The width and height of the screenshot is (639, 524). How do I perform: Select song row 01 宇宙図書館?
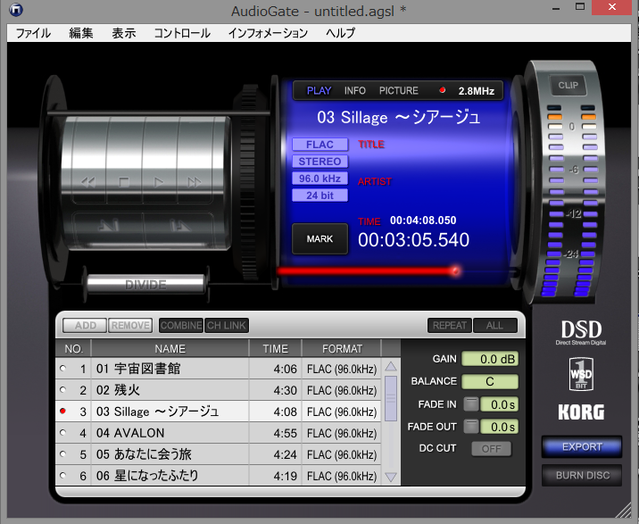[x=218, y=369]
